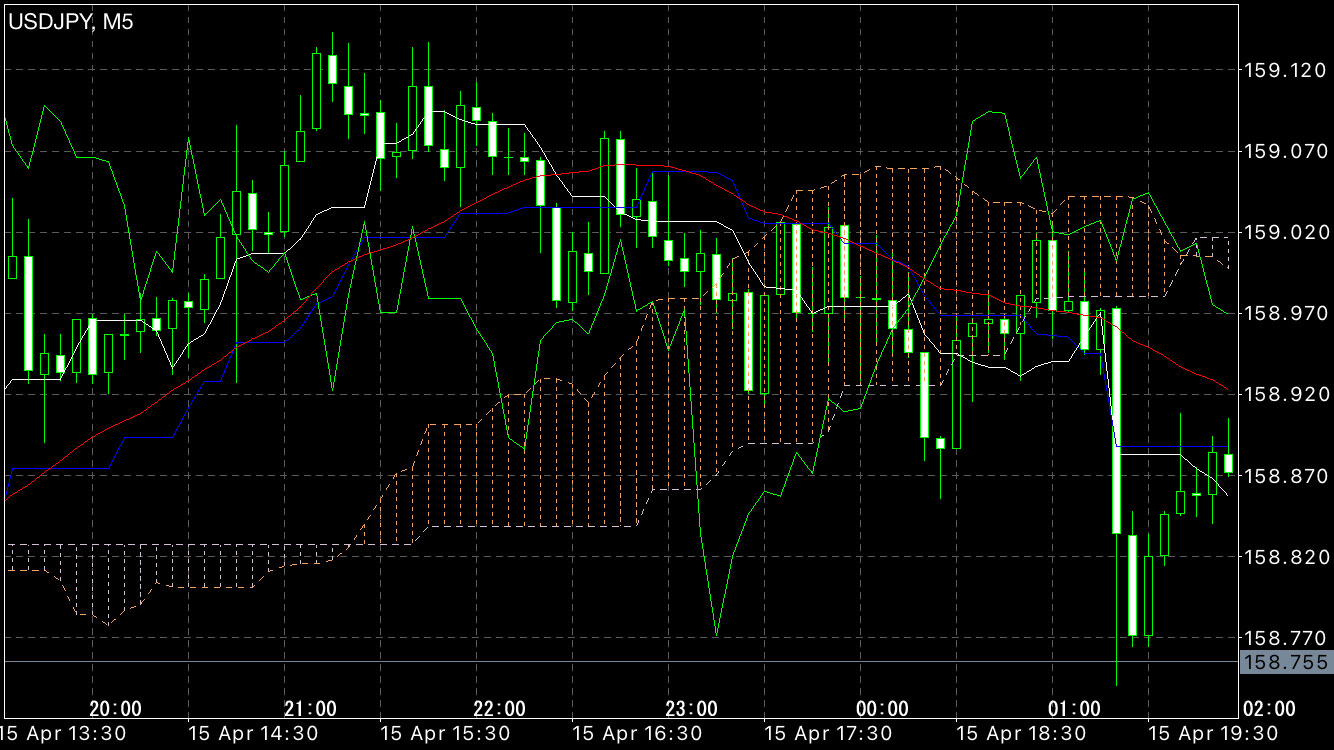
Task: Select the 20:00 time axis marker
Action: click(115, 709)
